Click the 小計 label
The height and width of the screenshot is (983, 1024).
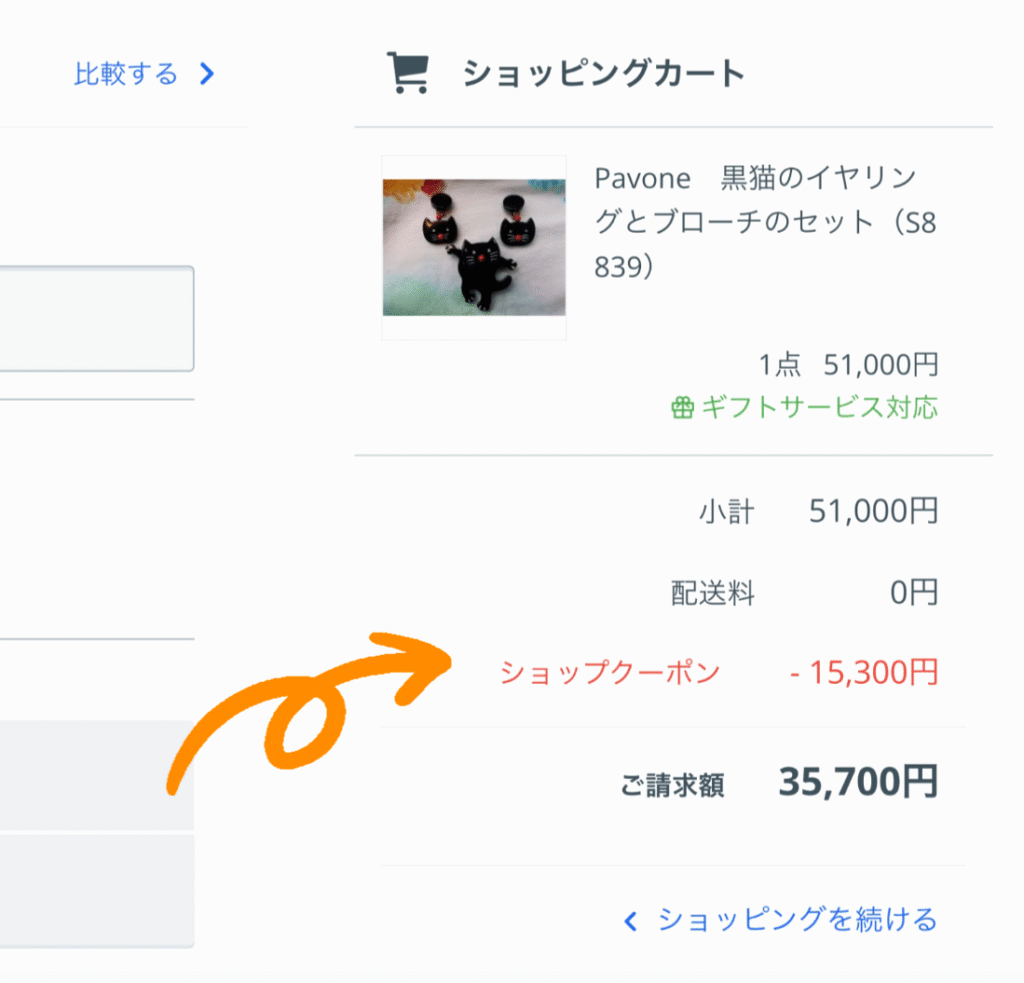(x=726, y=513)
